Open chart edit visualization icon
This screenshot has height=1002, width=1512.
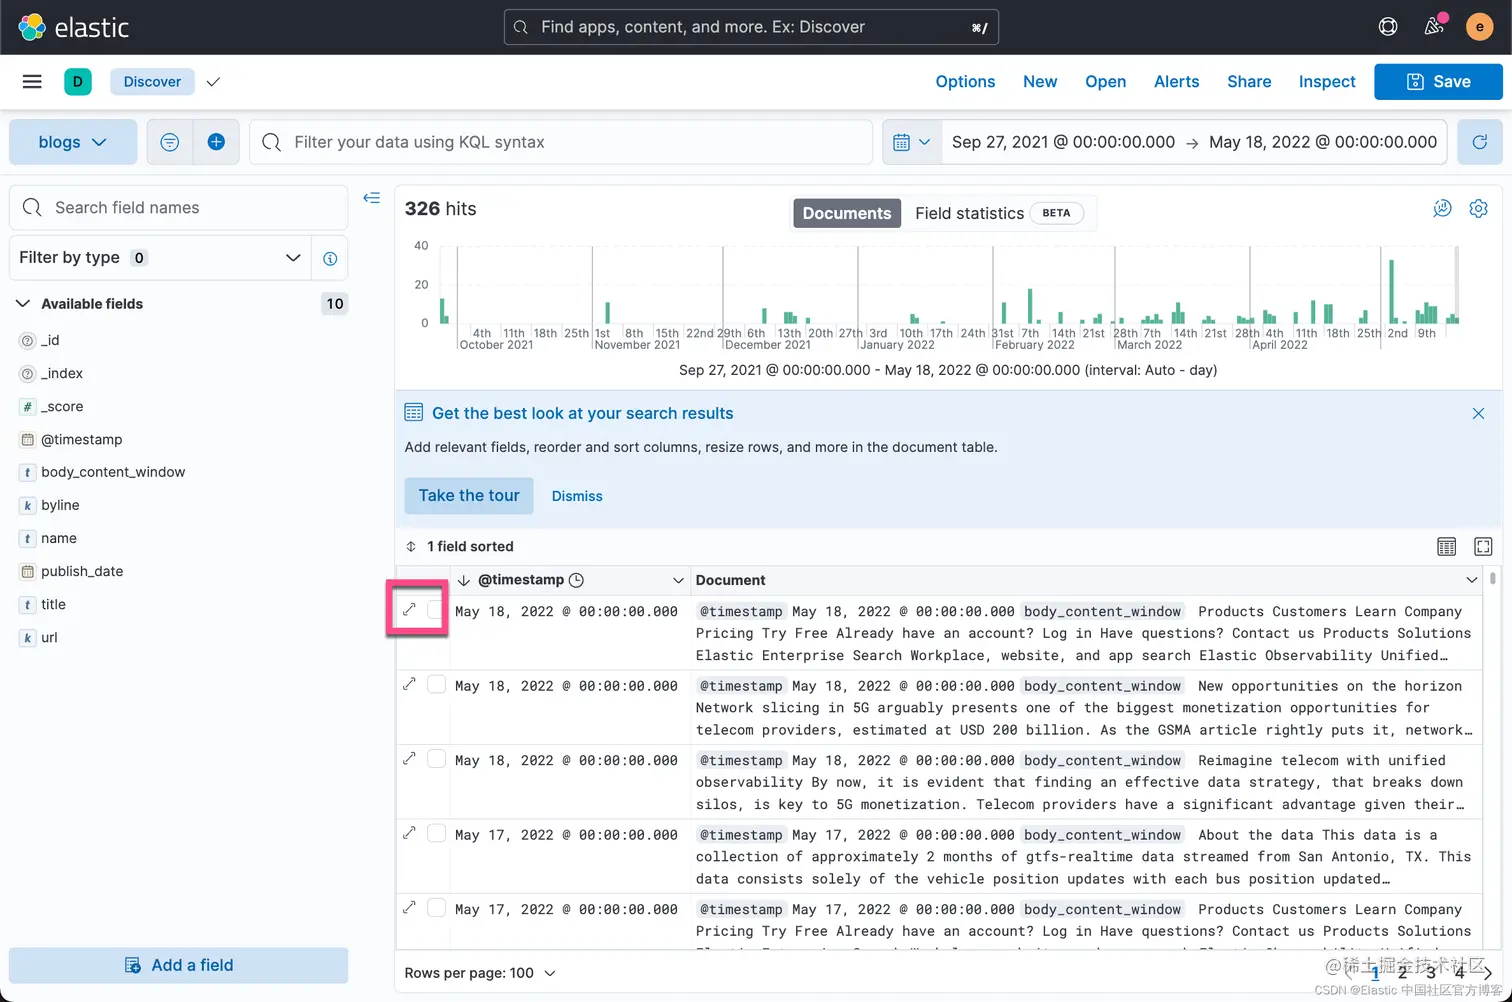click(1442, 208)
